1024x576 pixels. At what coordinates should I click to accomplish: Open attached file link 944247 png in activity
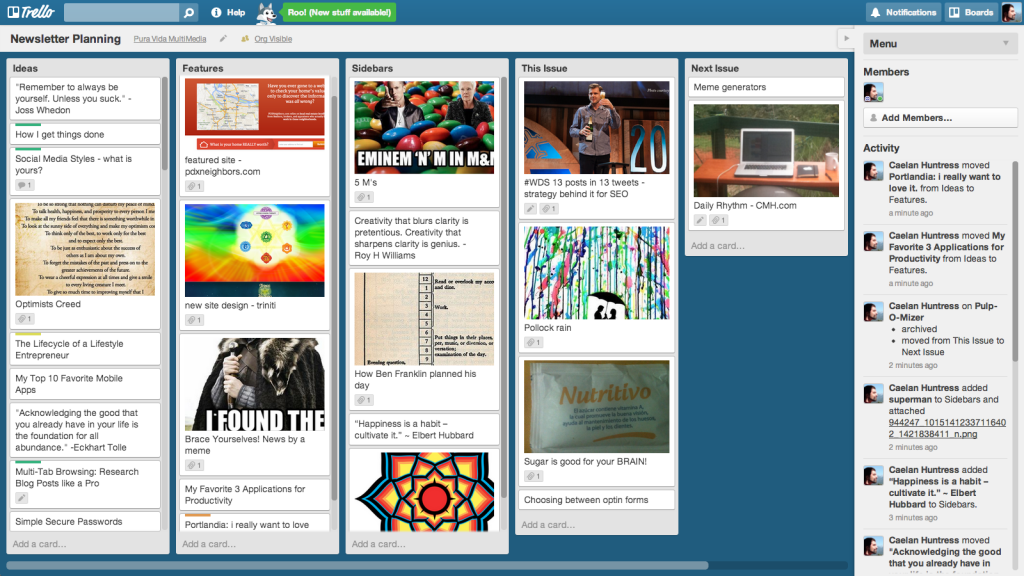tap(947, 428)
